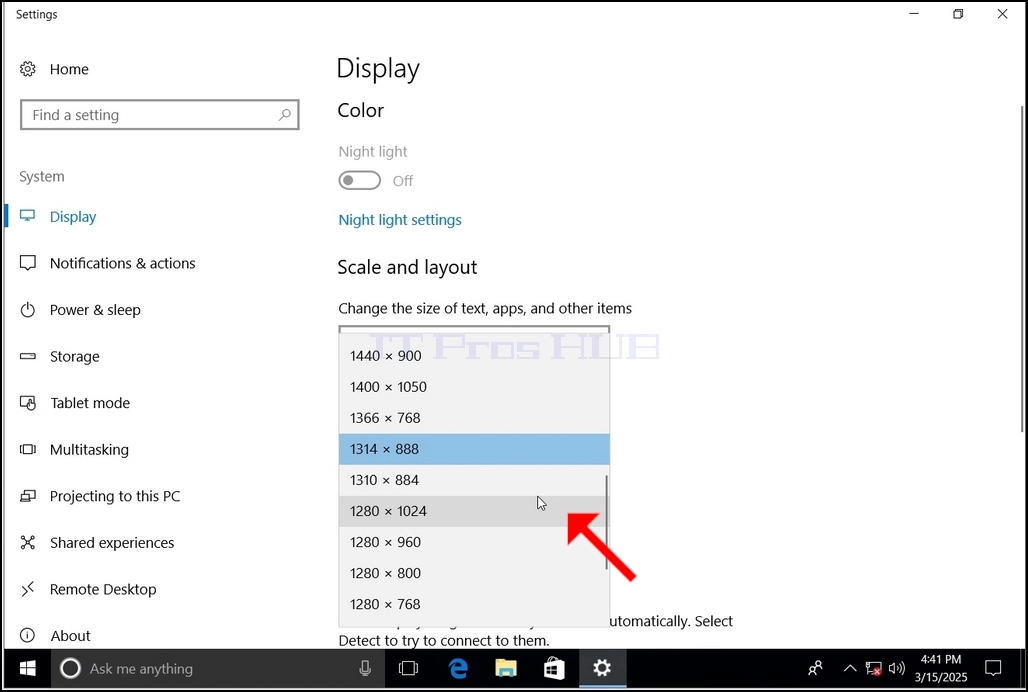This screenshot has height=692, width=1028.
Task: Click the Find a setting search box
Action: (159, 115)
